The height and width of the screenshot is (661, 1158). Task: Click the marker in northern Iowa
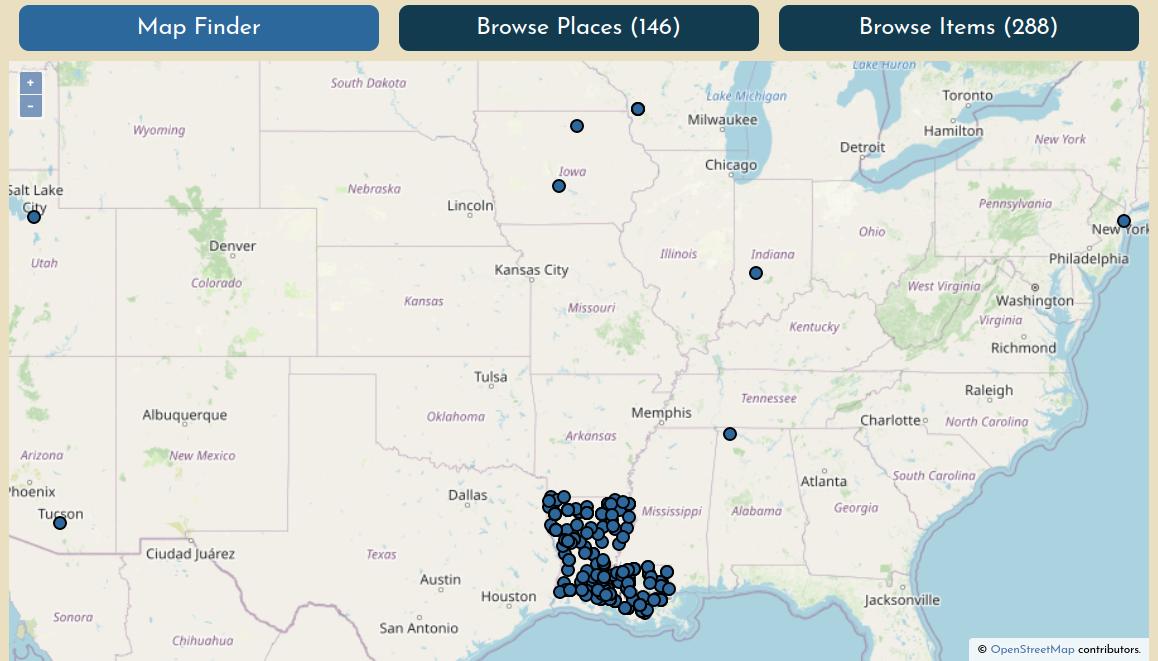[x=577, y=126]
